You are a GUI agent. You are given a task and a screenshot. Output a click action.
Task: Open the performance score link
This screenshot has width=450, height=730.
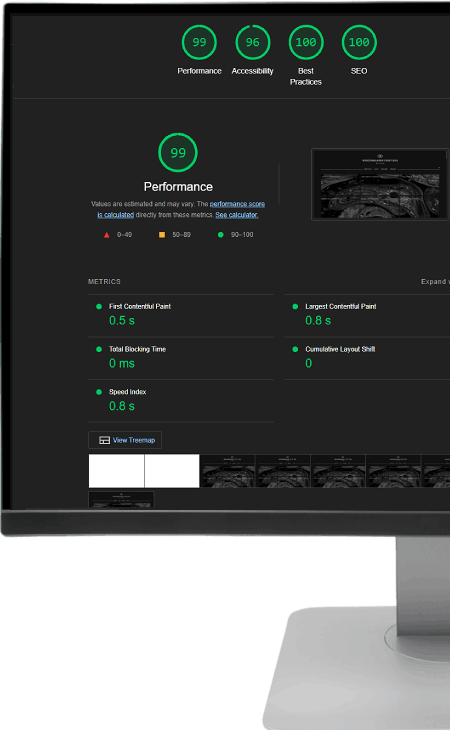[x=237, y=204]
